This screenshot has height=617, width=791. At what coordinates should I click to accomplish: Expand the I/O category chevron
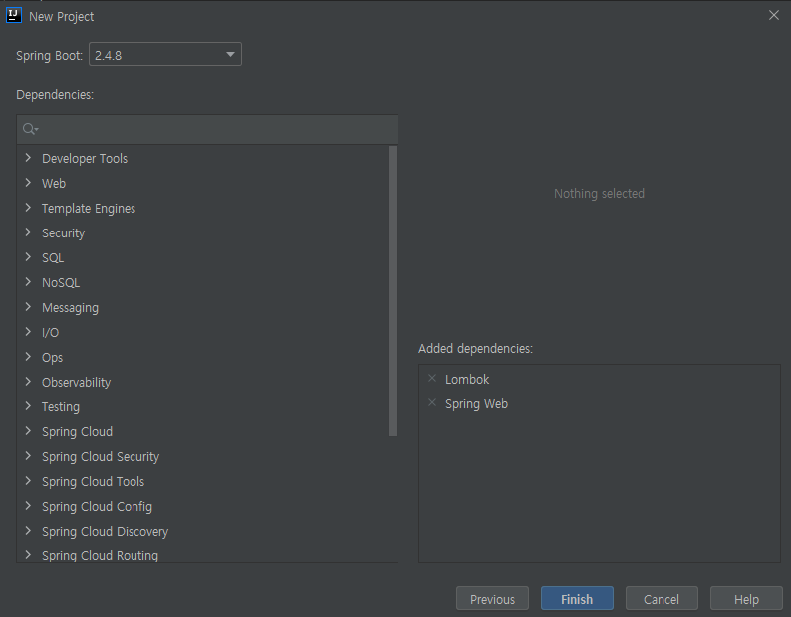[x=28, y=331]
